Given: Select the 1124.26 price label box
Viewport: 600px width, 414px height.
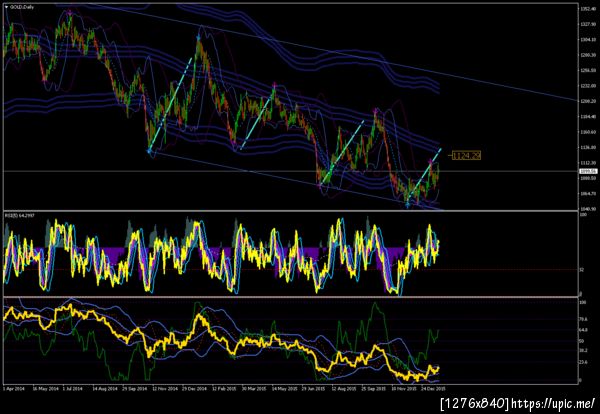Looking at the screenshot, I should click(466, 155).
